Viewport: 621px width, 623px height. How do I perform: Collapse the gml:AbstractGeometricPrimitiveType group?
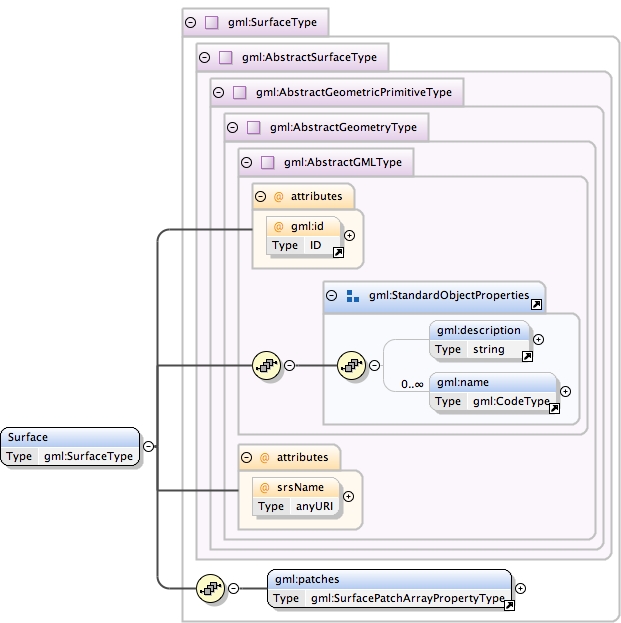coord(219,93)
